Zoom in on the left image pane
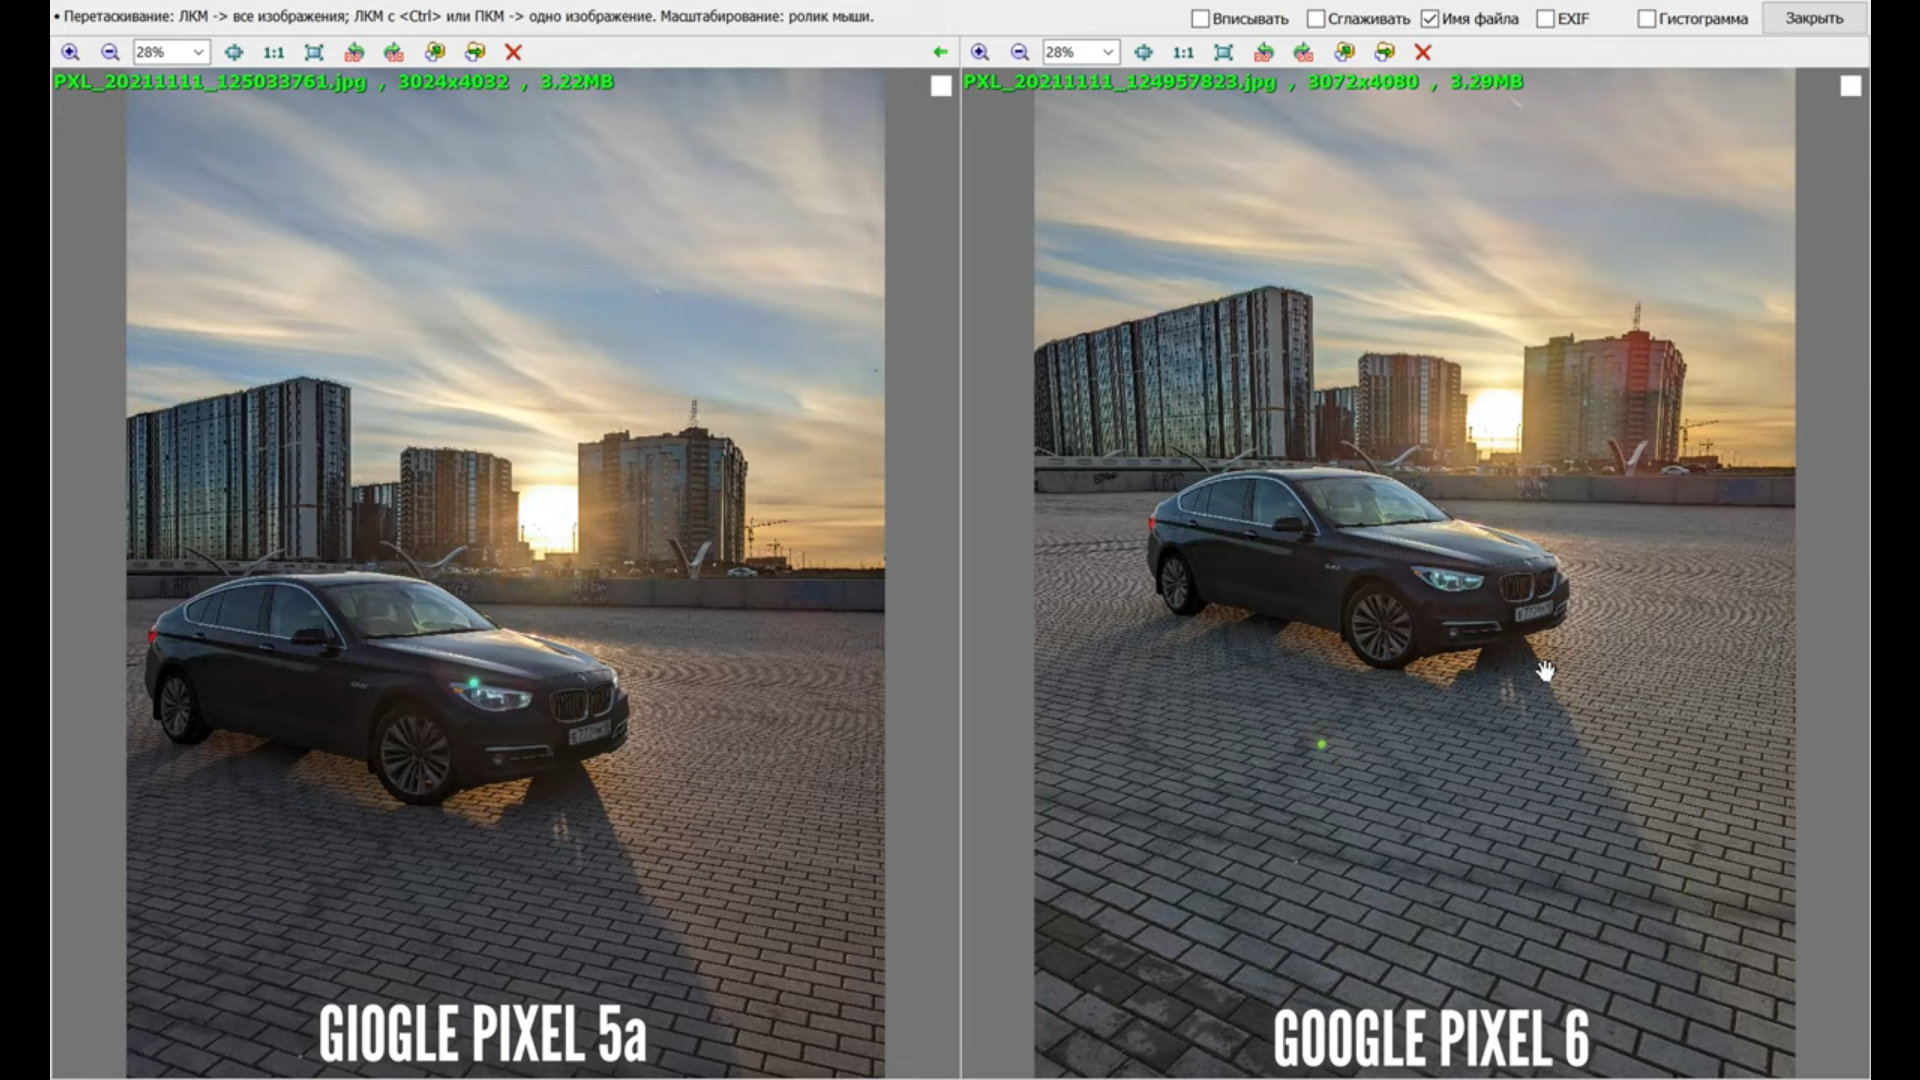The width and height of the screenshot is (1920, 1080). pos(70,52)
